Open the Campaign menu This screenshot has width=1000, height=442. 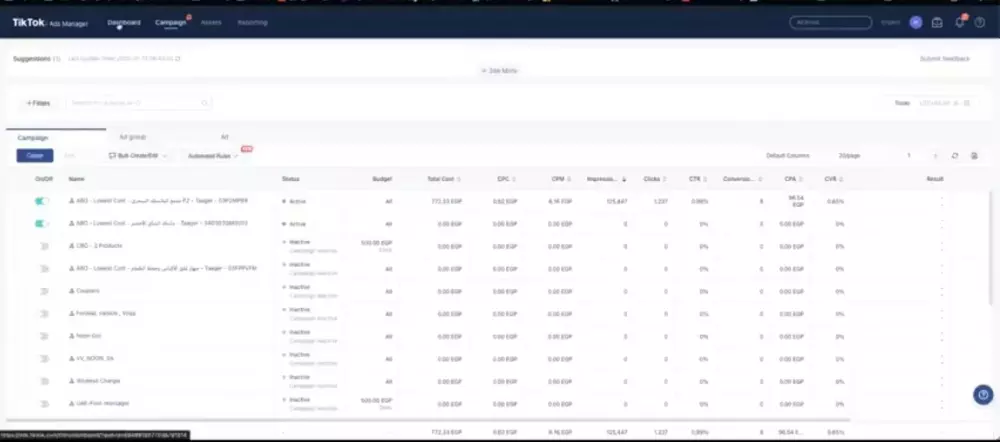[170, 22]
